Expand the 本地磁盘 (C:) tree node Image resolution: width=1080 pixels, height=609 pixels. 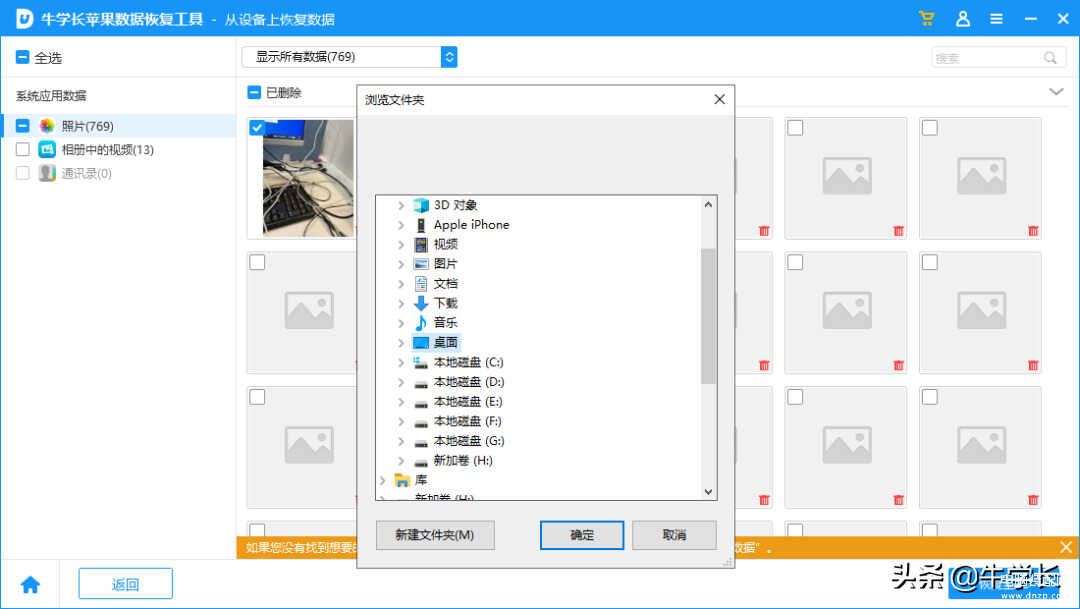point(401,362)
